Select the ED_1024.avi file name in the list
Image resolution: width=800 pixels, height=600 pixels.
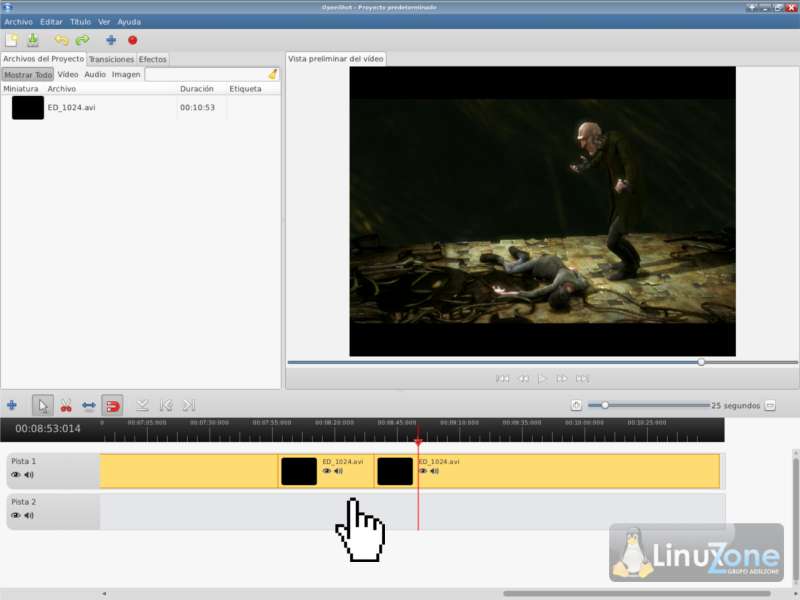[71, 108]
